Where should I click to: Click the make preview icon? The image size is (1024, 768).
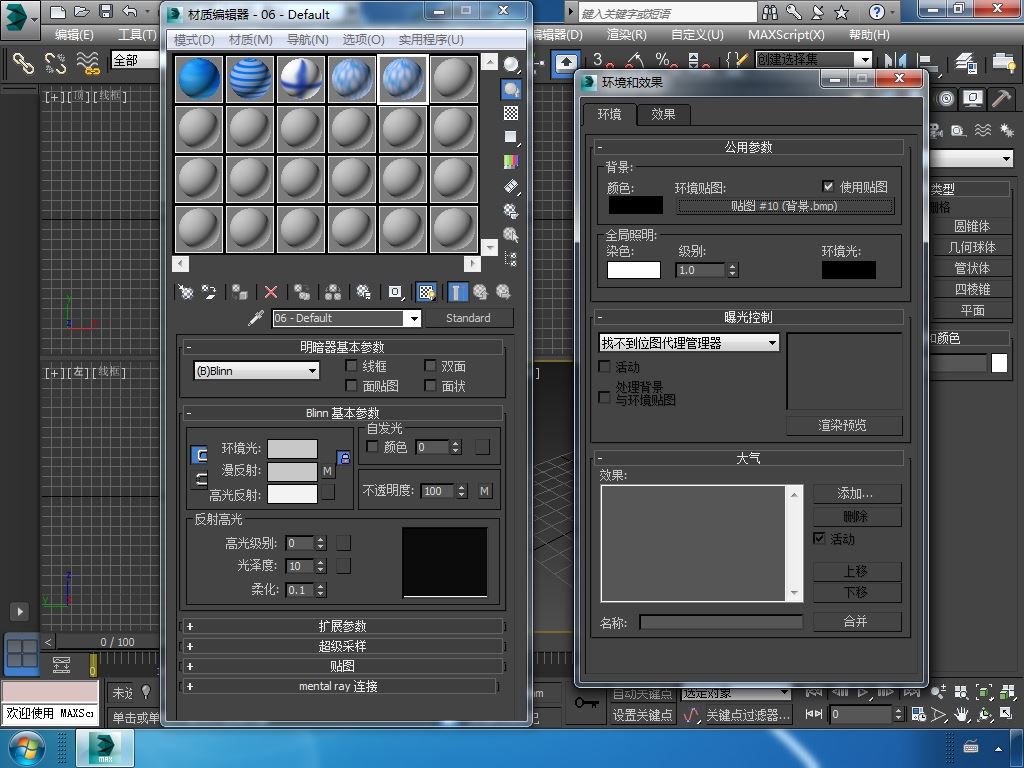pyautogui.click(x=511, y=186)
